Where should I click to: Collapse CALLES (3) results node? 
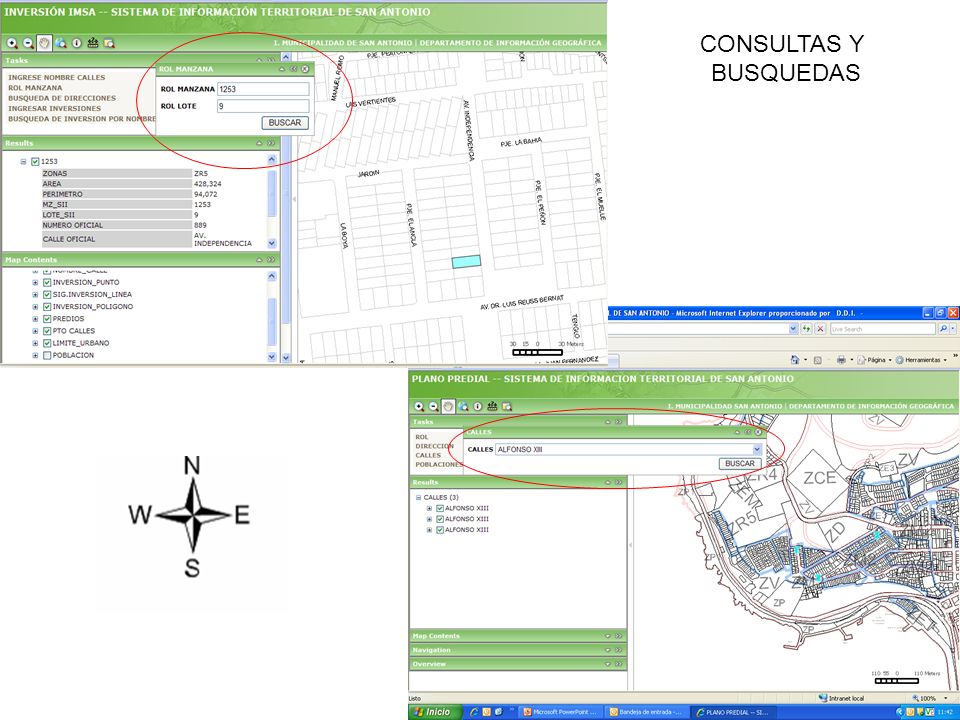click(419, 498)
